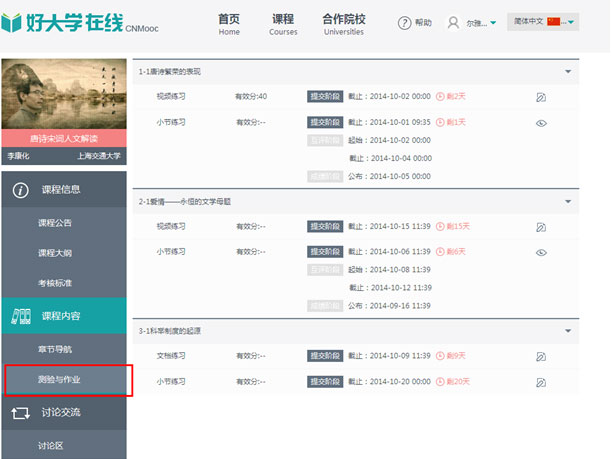The height and width of the screenshot is (459, 611).
Task: Open the 简体中文 language dropdown
Action: click(543, 22)
